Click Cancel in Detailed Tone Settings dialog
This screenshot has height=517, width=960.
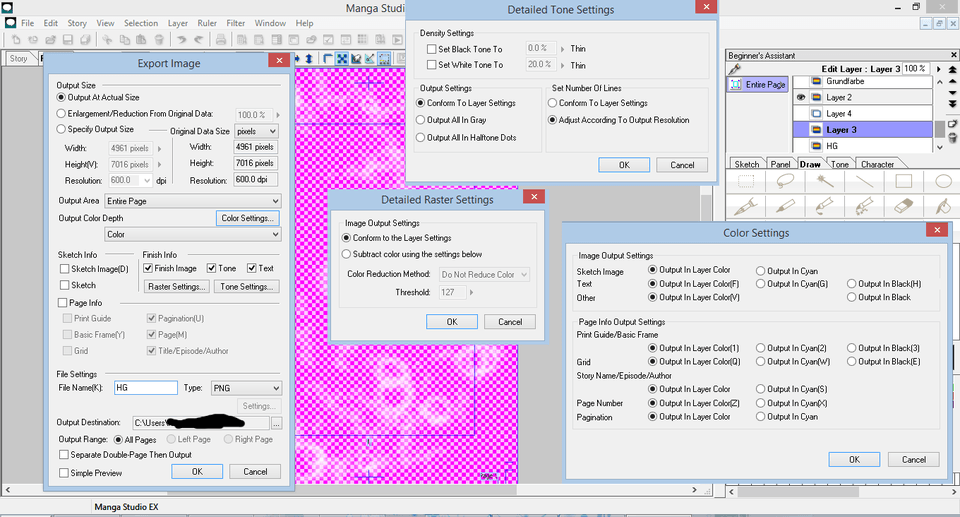(682, 165)
